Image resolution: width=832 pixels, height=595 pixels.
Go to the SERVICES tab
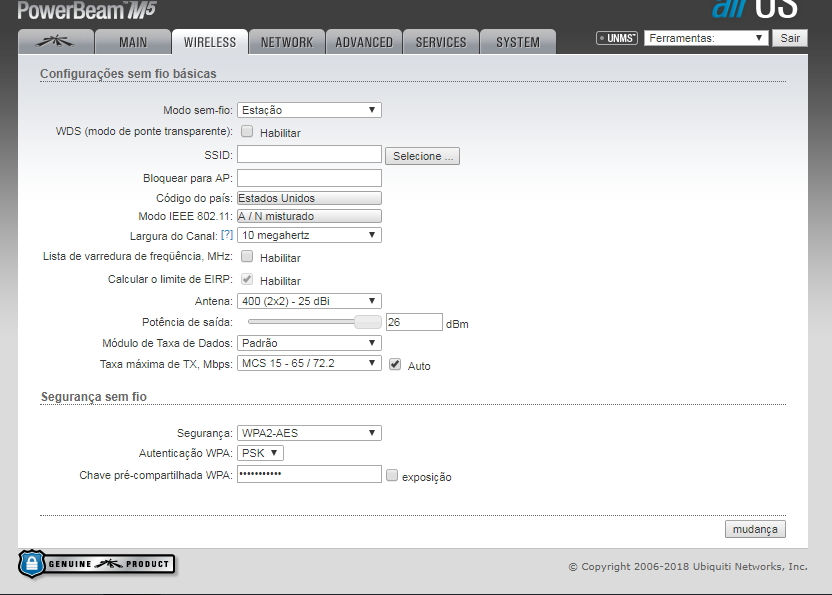pos(440,42)
